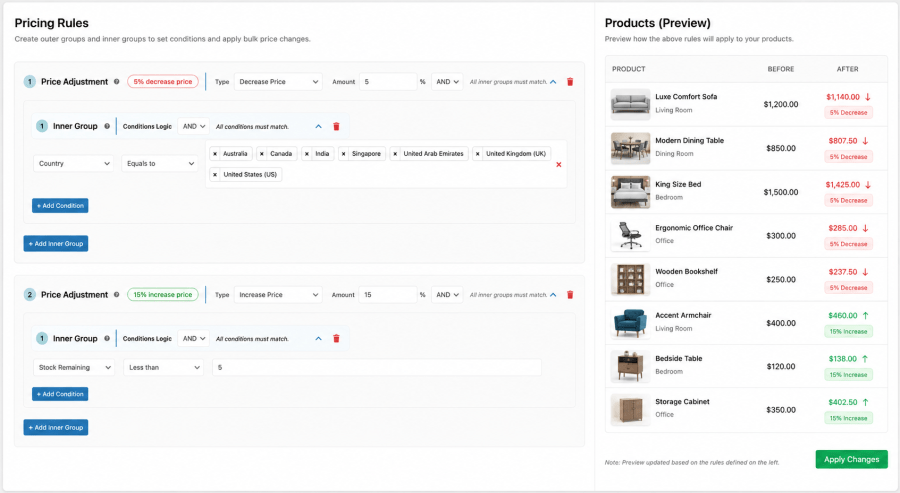900x493 pixels.
Task: Click the stock value field containing 5
Action: [377, 367]
